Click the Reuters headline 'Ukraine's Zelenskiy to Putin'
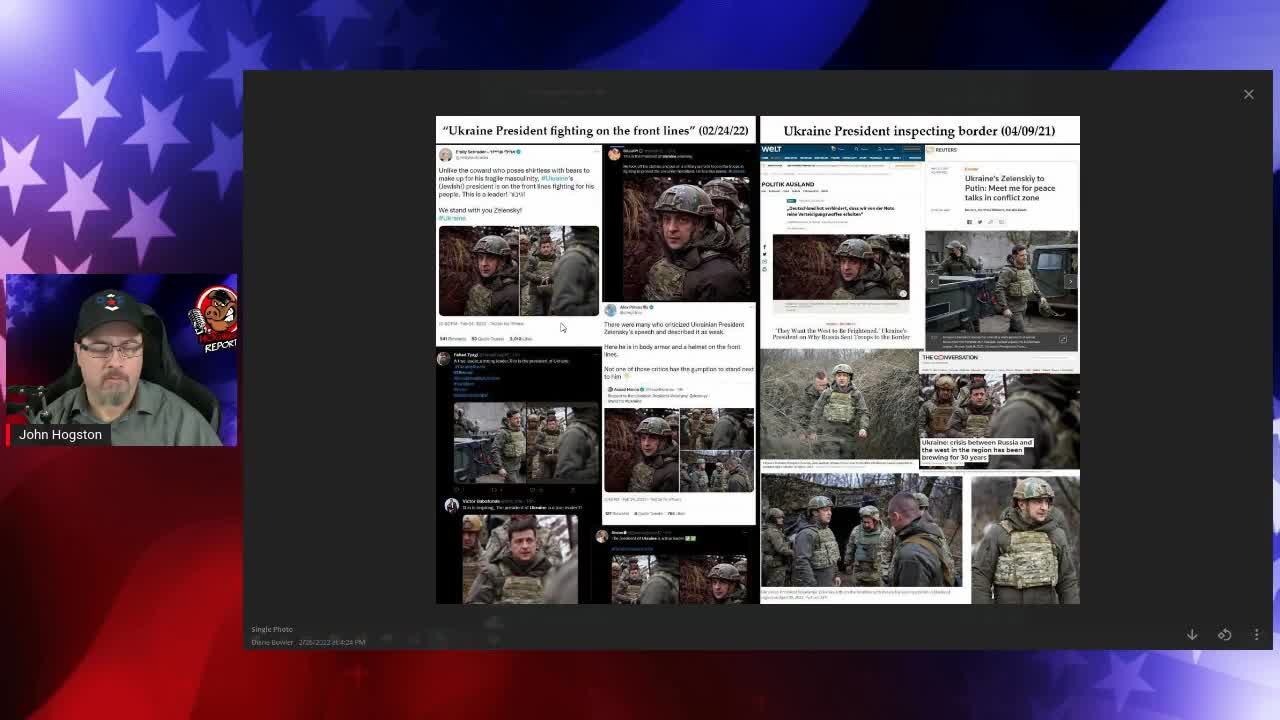The image size is (1280, 720). pyautogui.click(x=1009, y=188)
